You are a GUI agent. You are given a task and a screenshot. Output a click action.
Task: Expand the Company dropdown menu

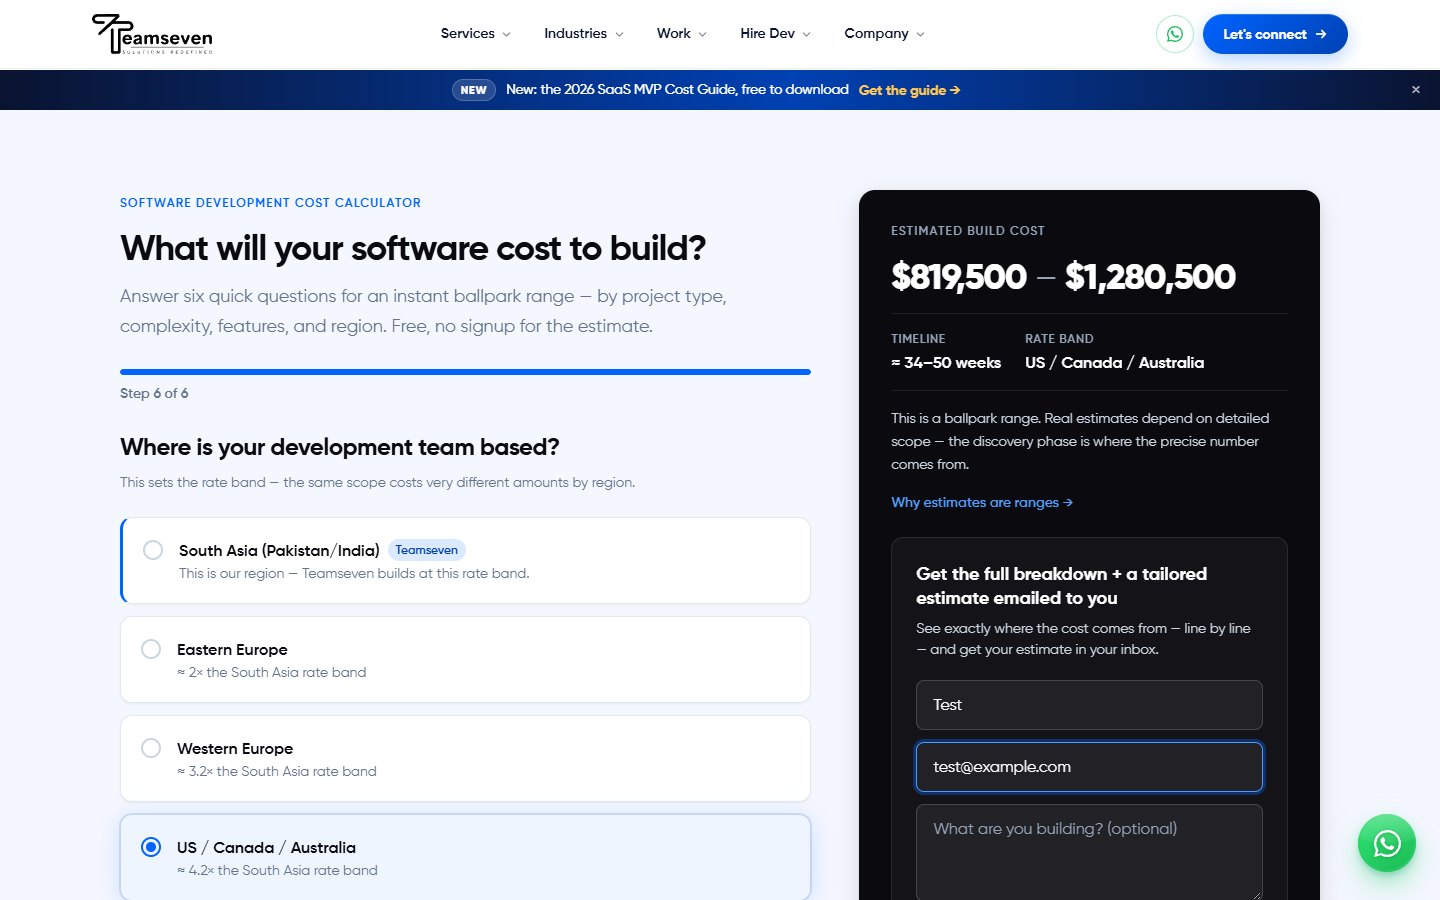click(x=885, y=34)
